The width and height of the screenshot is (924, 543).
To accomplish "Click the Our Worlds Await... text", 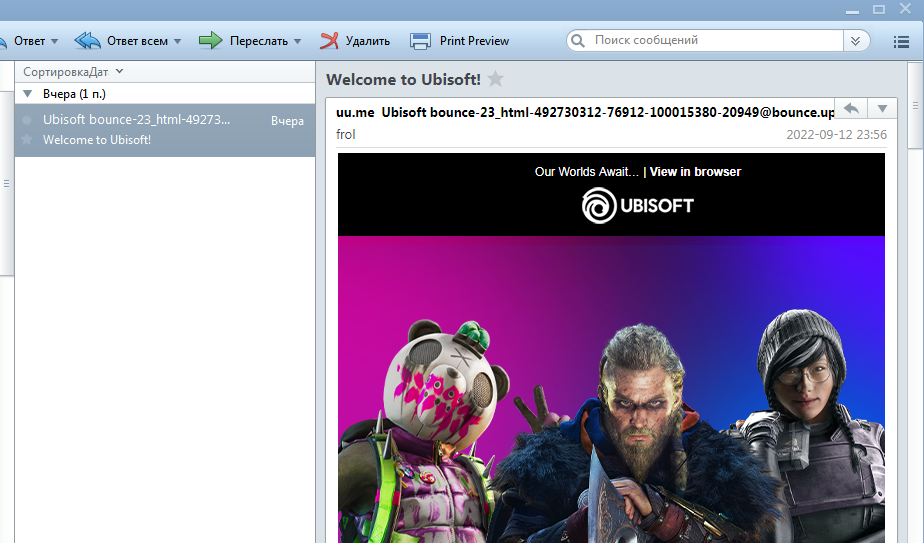I will click(x=586, y=172).
